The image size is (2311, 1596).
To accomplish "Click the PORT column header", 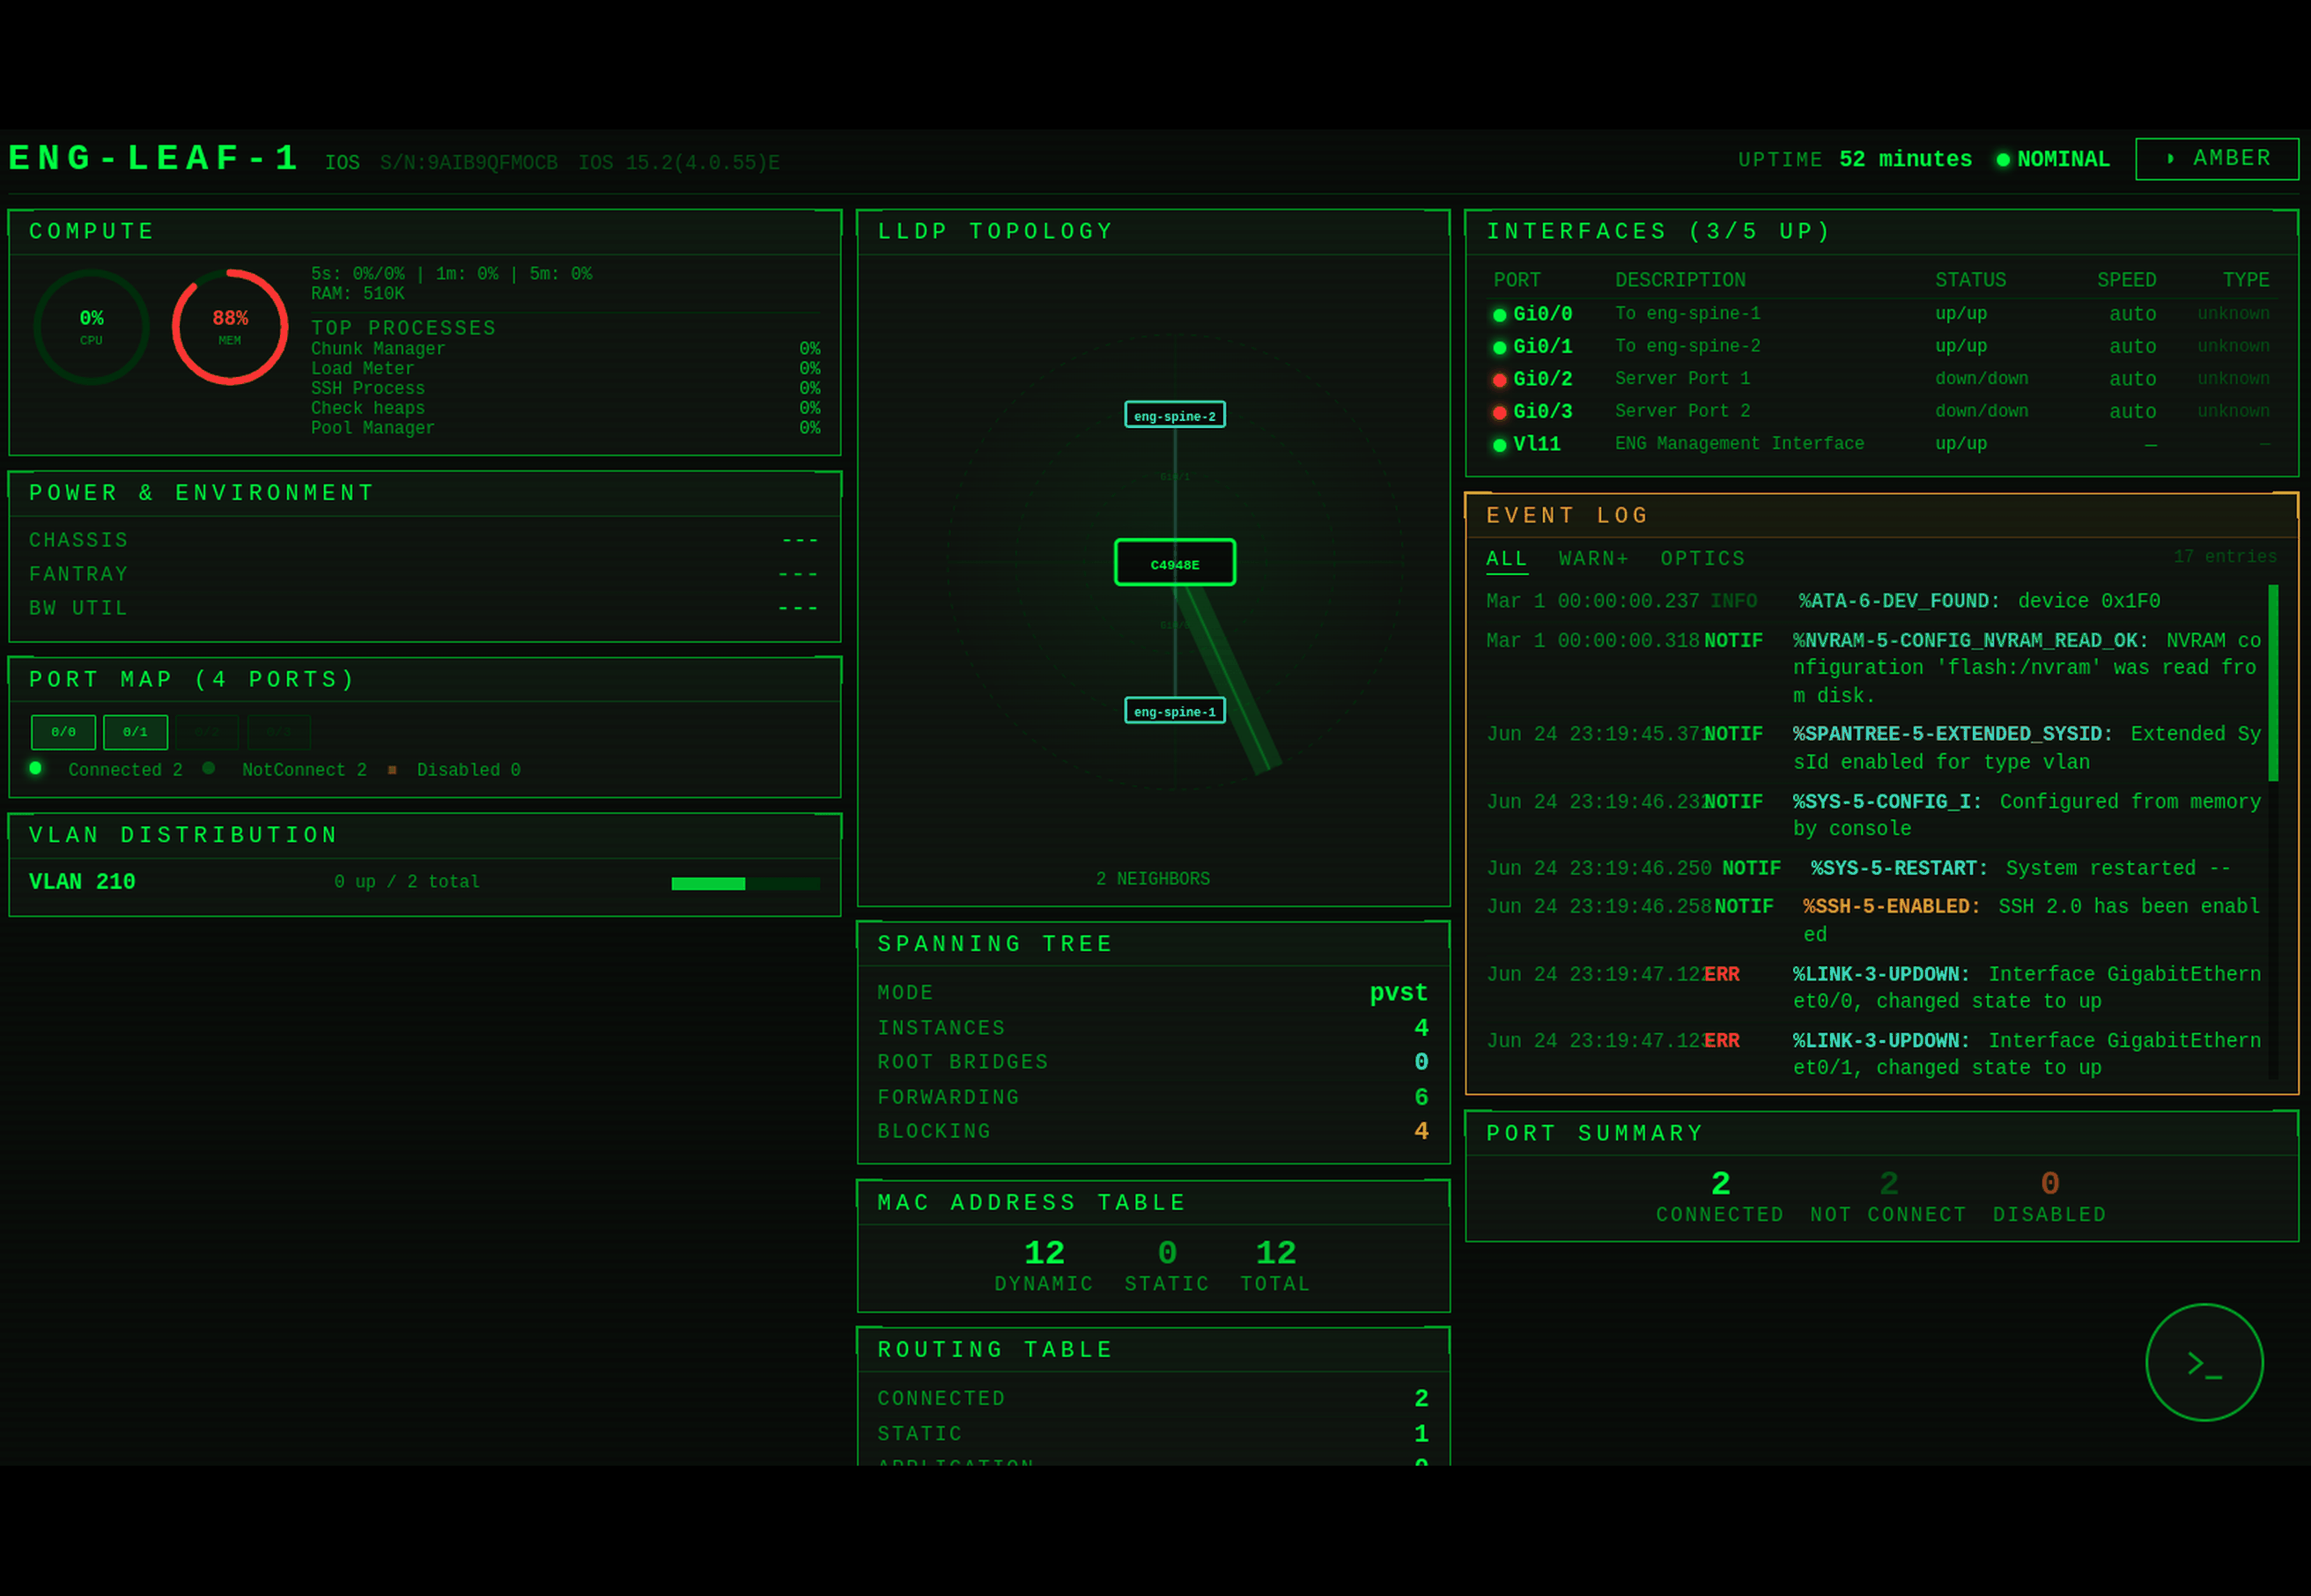I will [1517, 280].
